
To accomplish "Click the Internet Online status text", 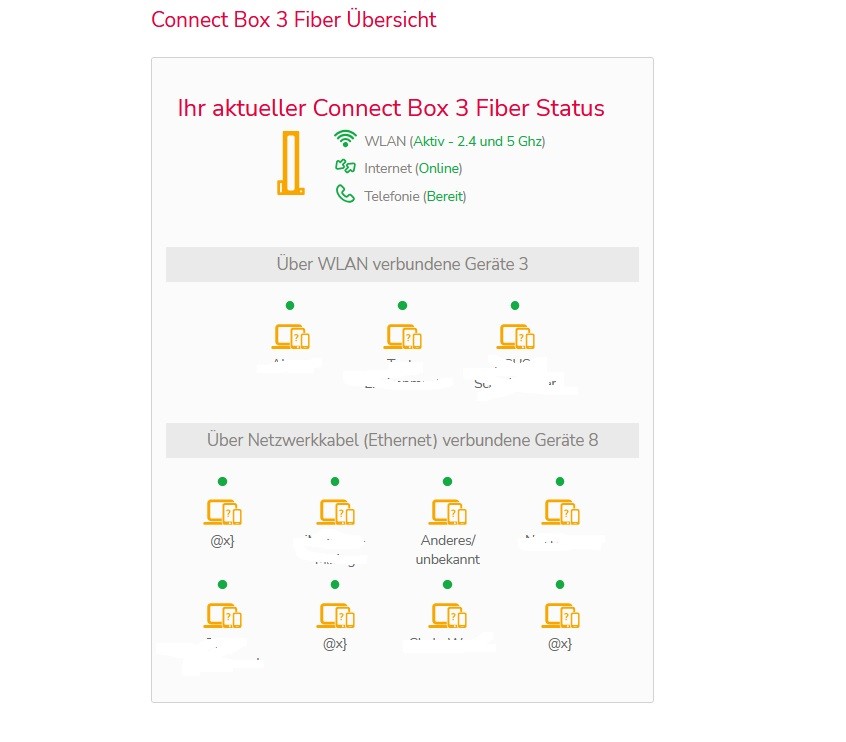I will (x=415, y=168).
